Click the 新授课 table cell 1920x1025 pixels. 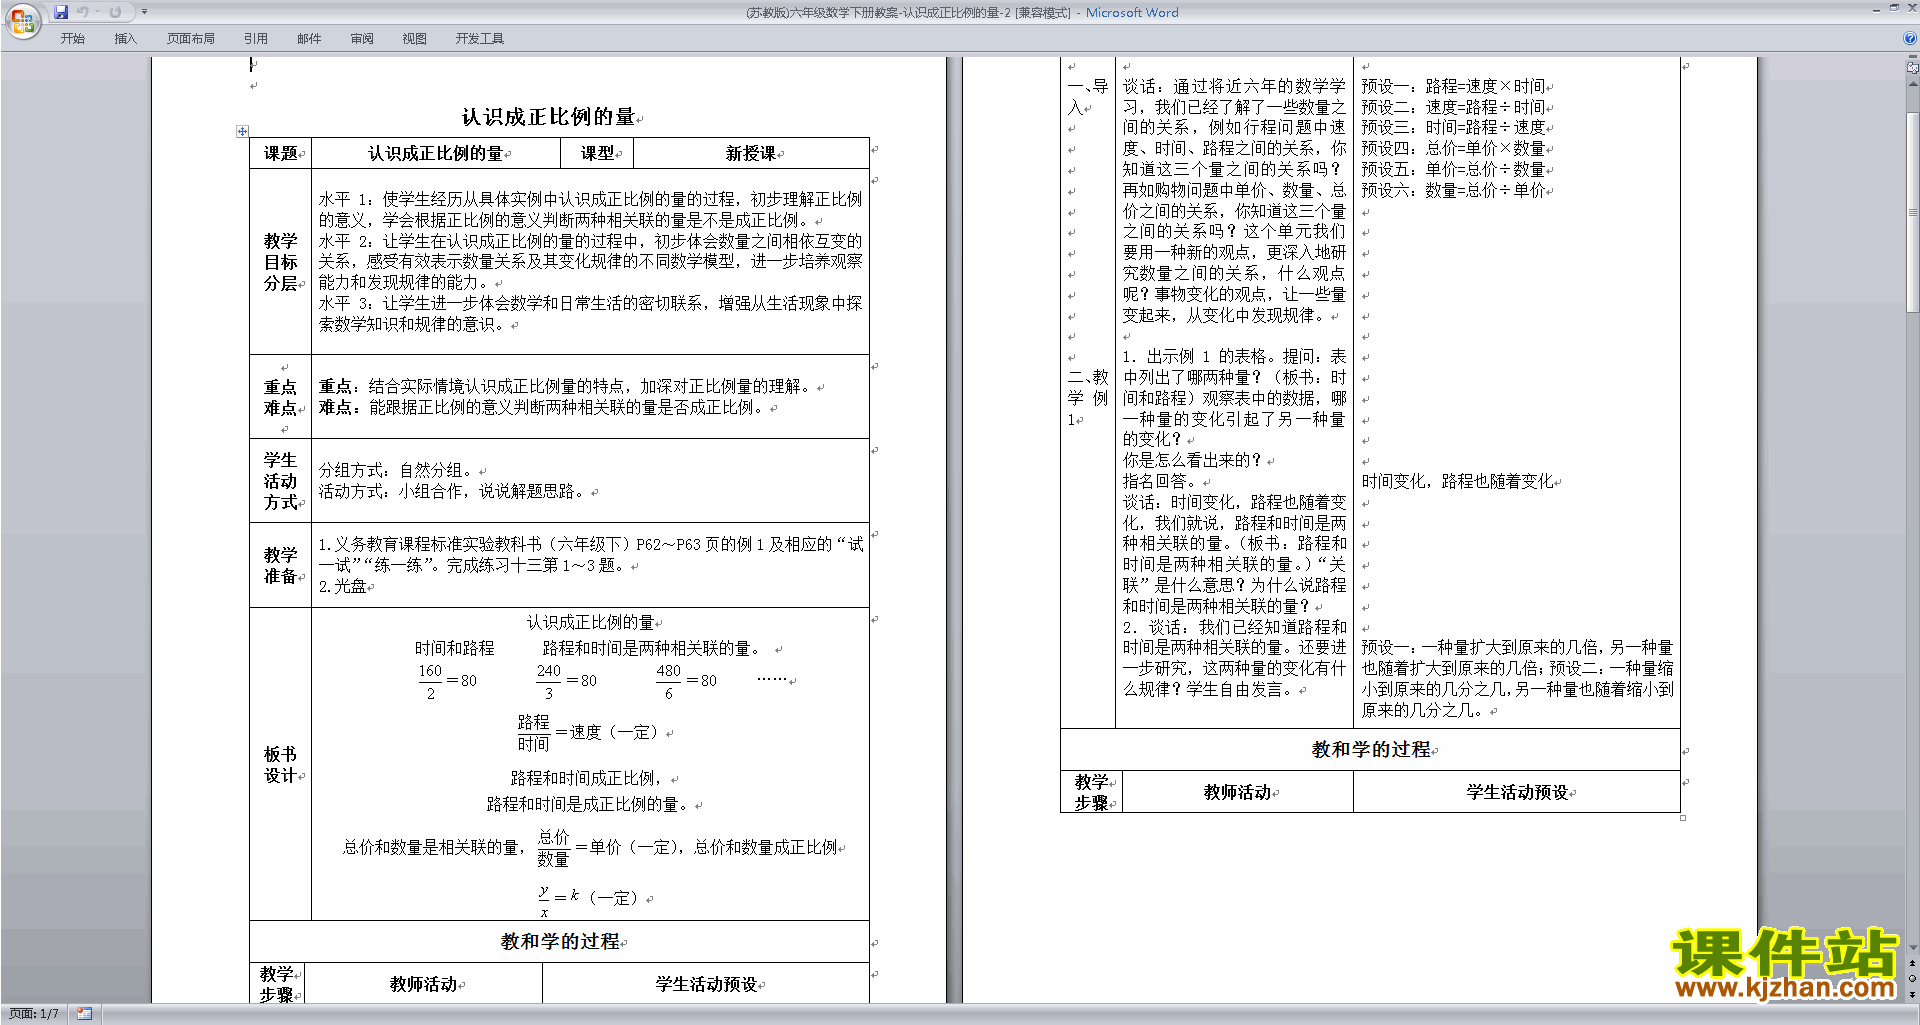[751, 153]
